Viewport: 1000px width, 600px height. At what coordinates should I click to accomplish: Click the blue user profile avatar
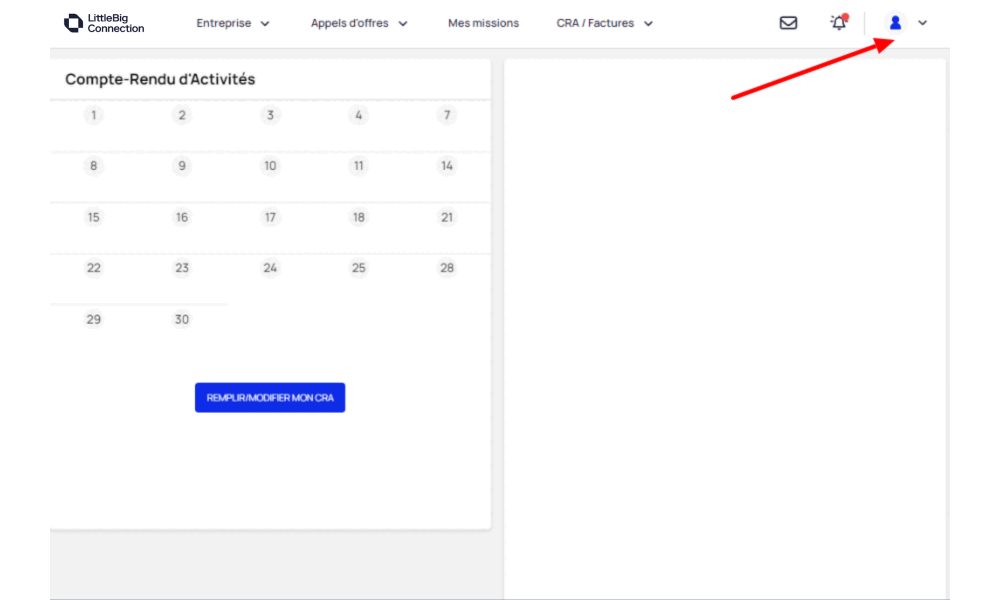click(x=895, y=23)
